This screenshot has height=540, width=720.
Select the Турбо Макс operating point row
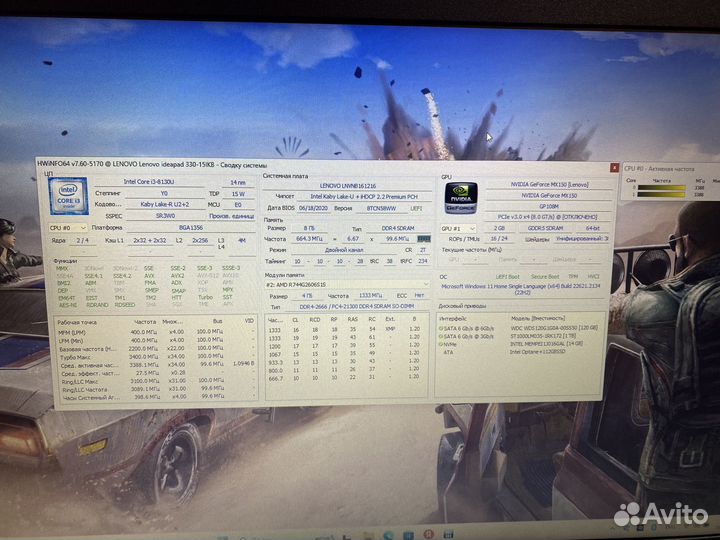[156, 356]
